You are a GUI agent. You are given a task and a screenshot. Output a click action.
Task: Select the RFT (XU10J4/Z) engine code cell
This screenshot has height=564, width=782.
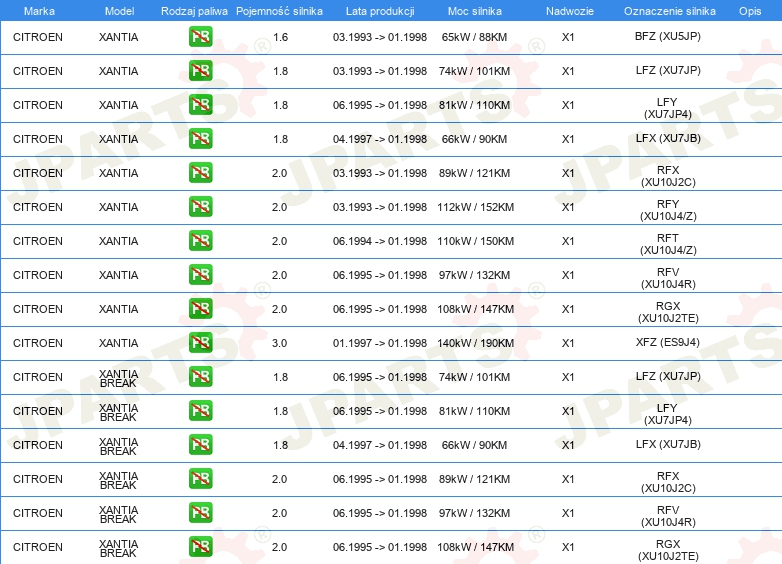coord(668,244)
